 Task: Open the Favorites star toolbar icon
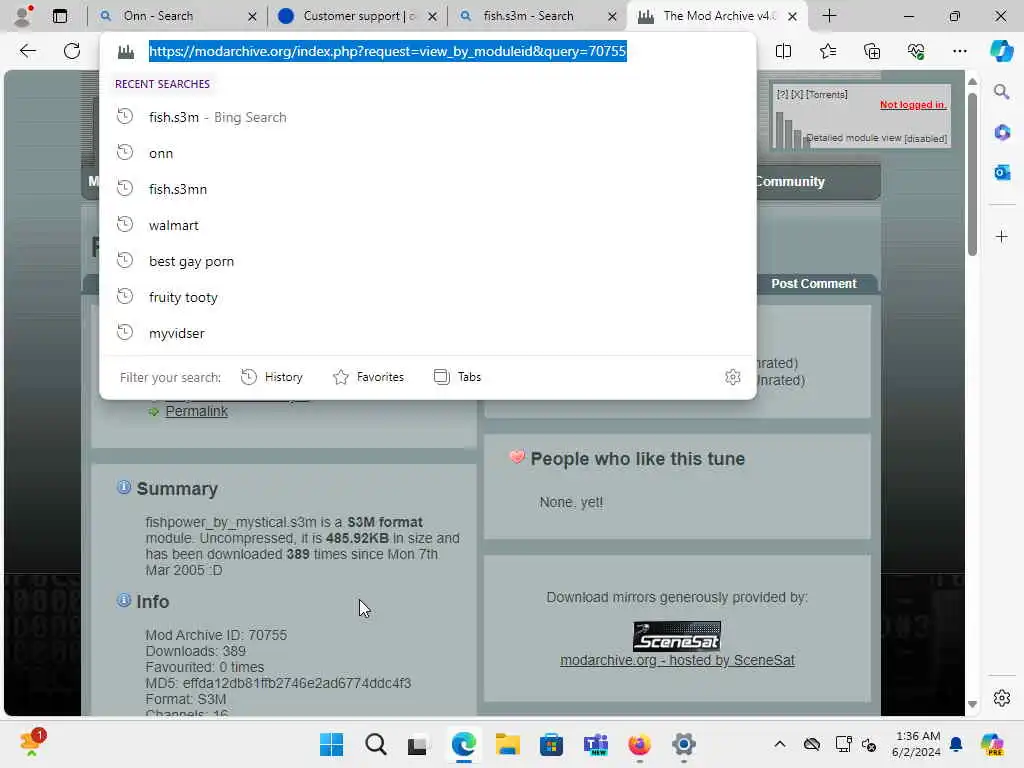pos(827,51)
